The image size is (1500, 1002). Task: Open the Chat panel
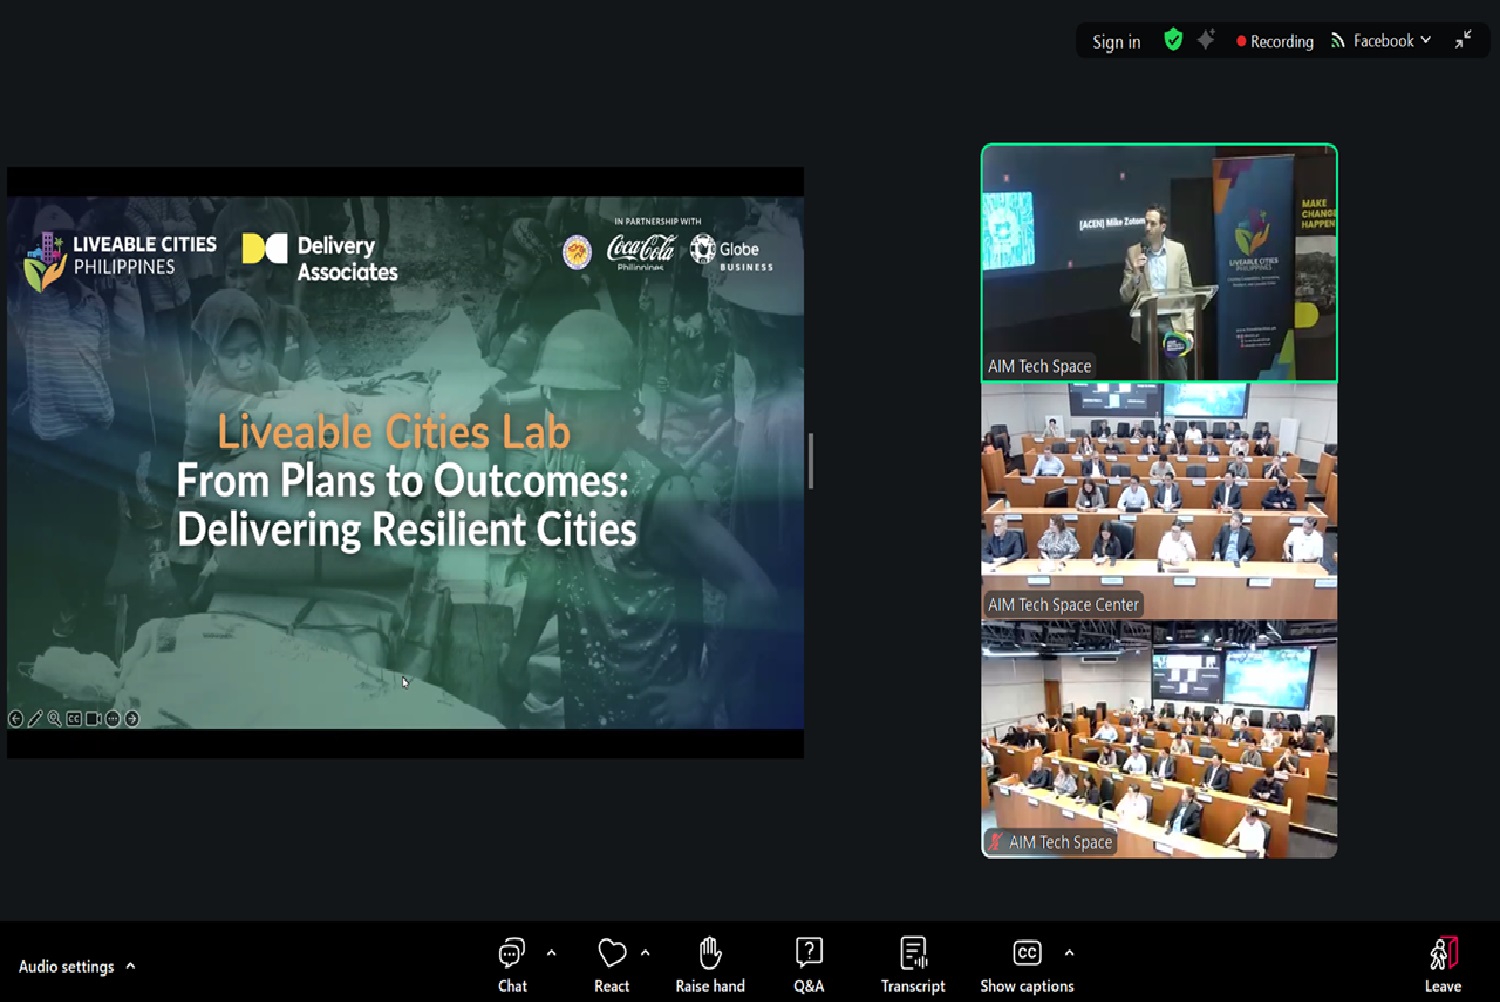pyautogui.click(x=512, y=964)
